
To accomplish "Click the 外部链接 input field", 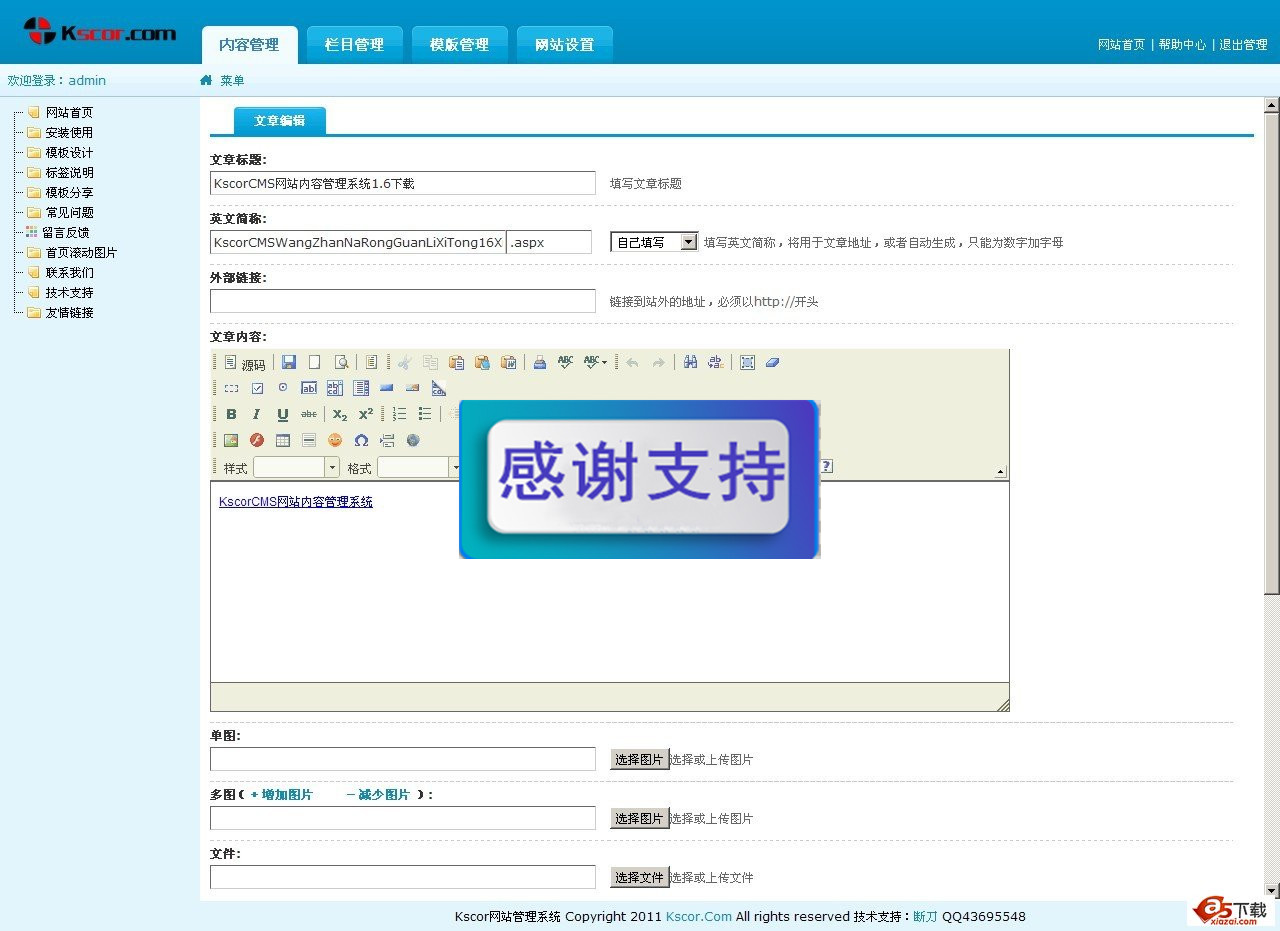I will click(x=402, y=301).
